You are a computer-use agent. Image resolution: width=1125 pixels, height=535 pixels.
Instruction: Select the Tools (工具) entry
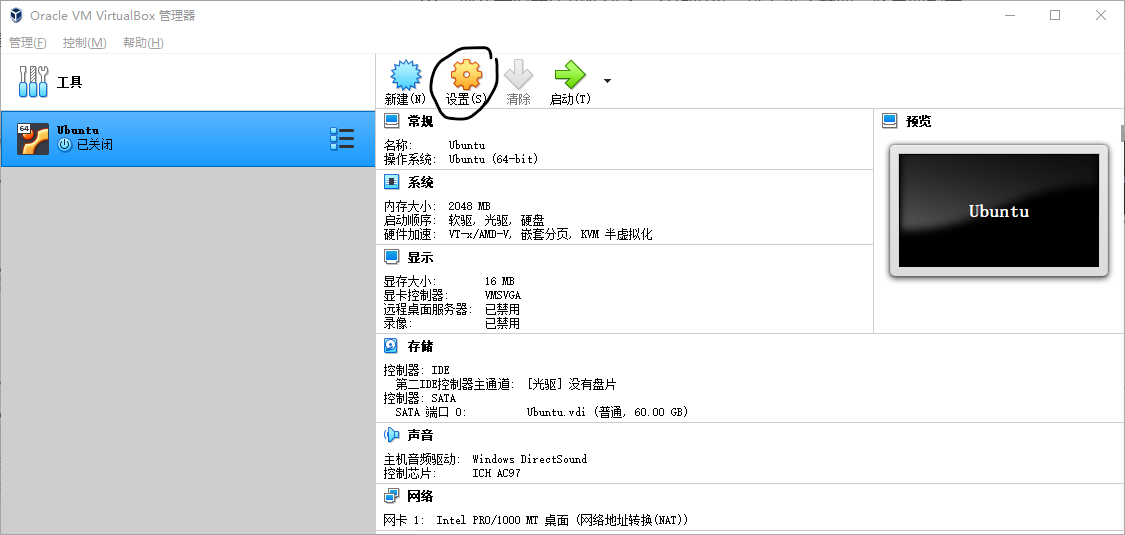(187, 82)
